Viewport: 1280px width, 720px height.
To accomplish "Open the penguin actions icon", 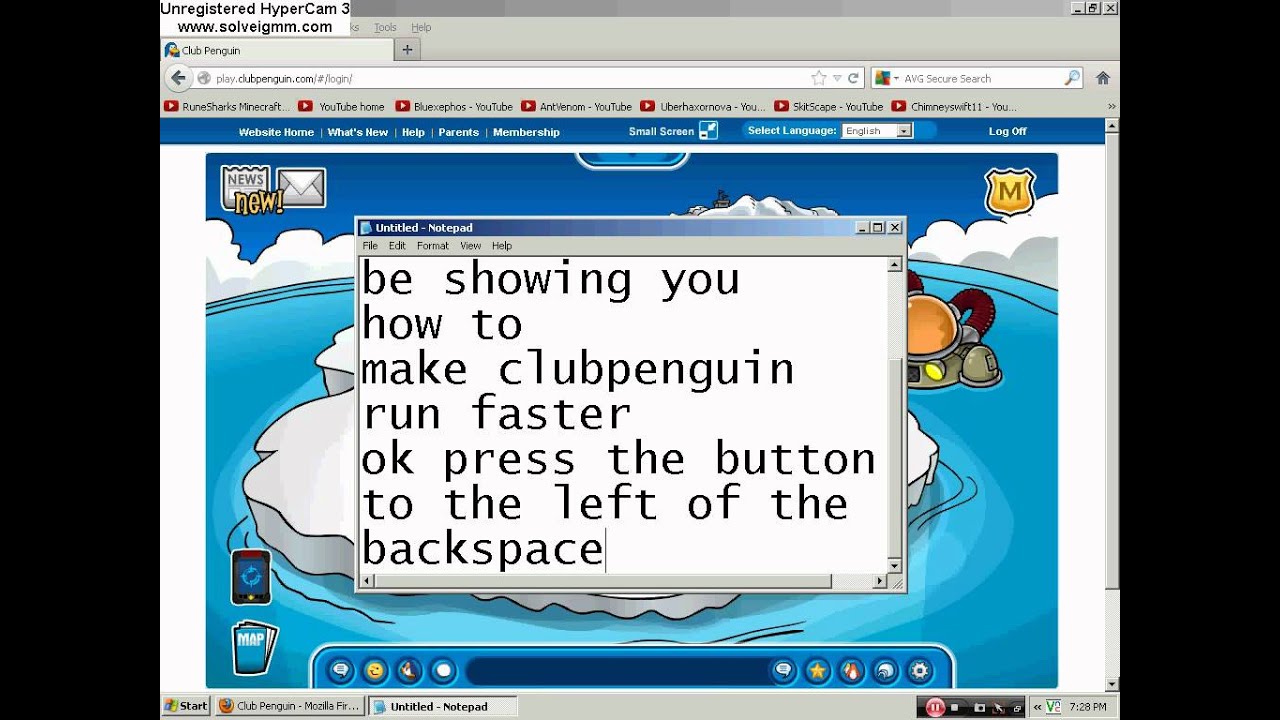I will [408, 670].
